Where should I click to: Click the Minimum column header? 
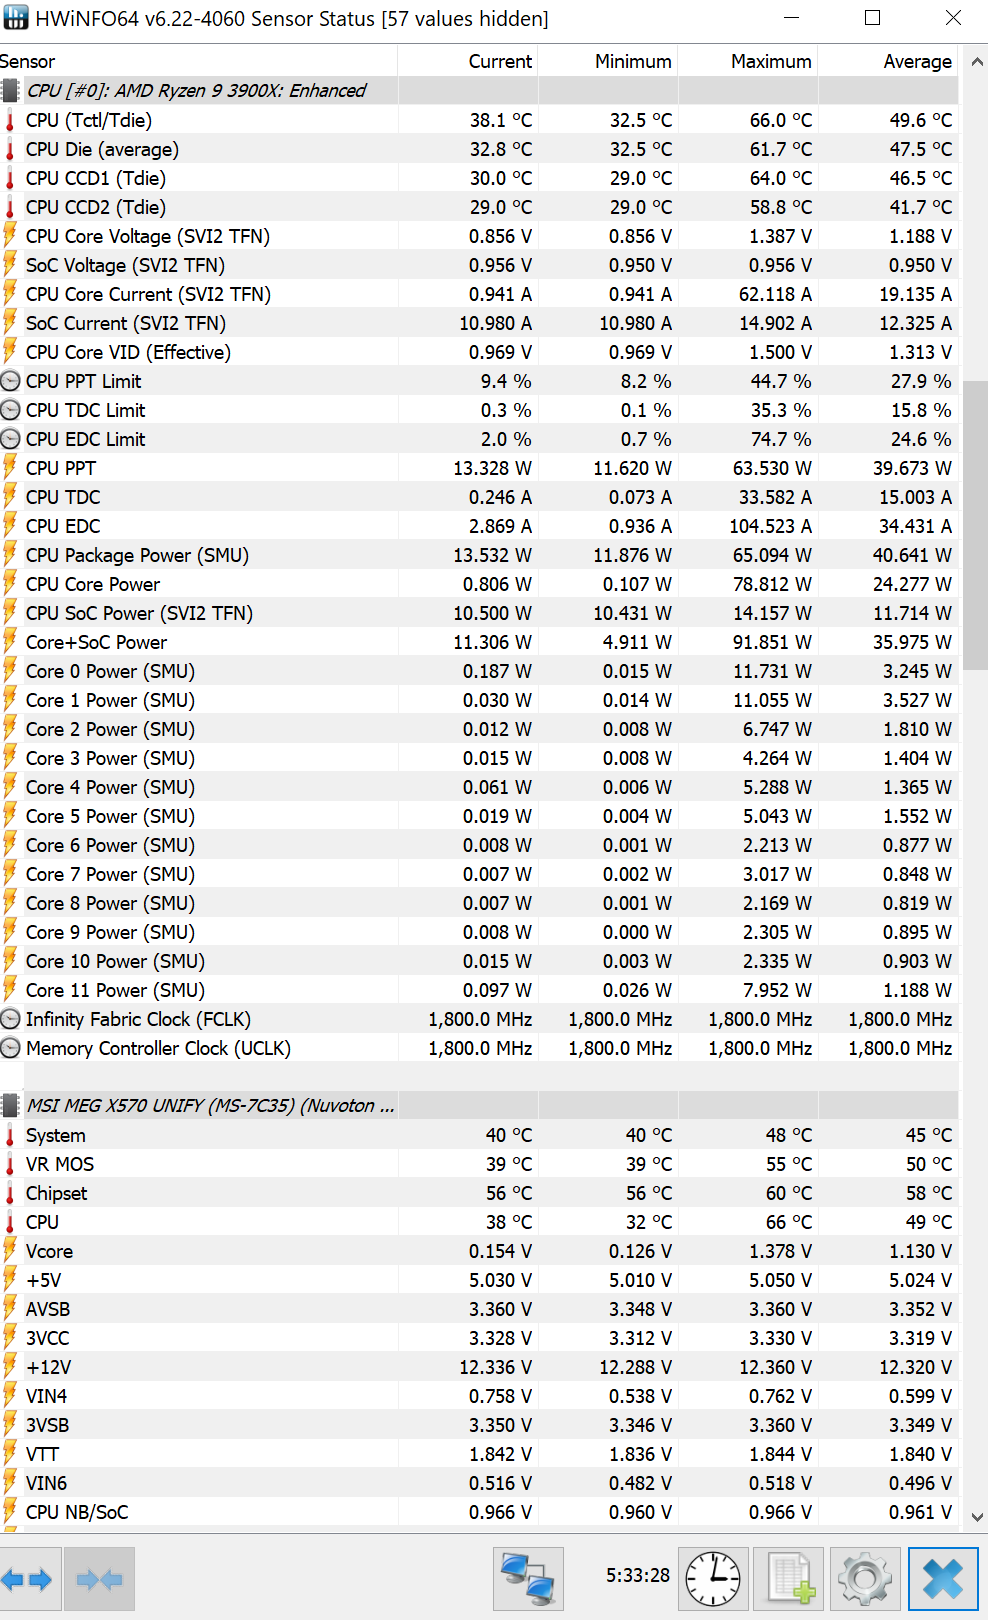pyautogui.click(x=608, y=61)
